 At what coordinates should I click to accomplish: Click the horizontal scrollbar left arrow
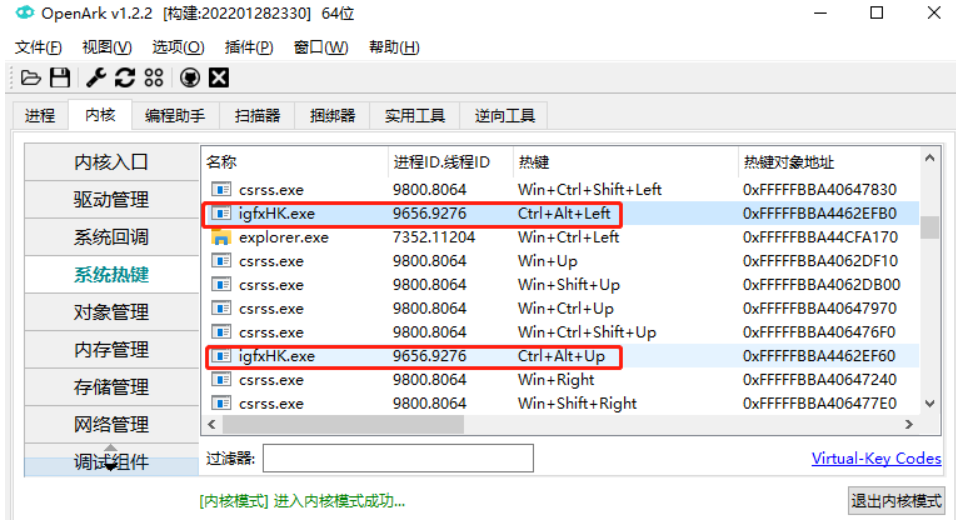[212, 424]
